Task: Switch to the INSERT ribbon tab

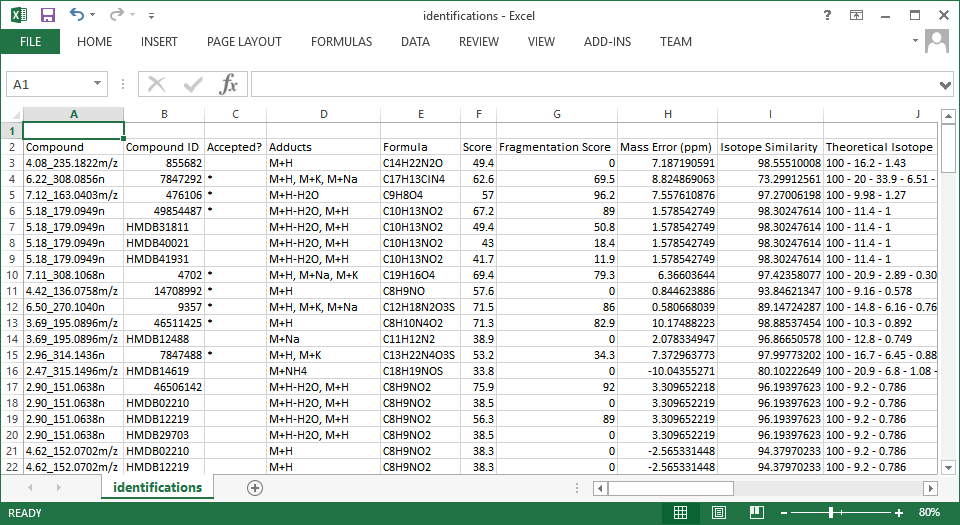Action: coord(159,42)
